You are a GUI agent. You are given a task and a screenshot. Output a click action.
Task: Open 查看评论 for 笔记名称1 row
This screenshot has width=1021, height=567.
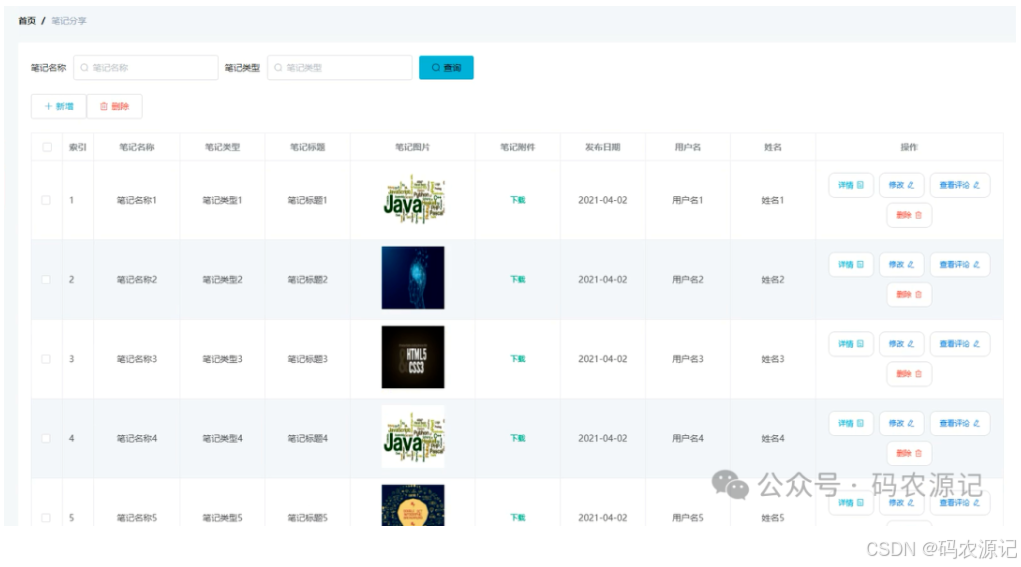[x=960, y=185]
